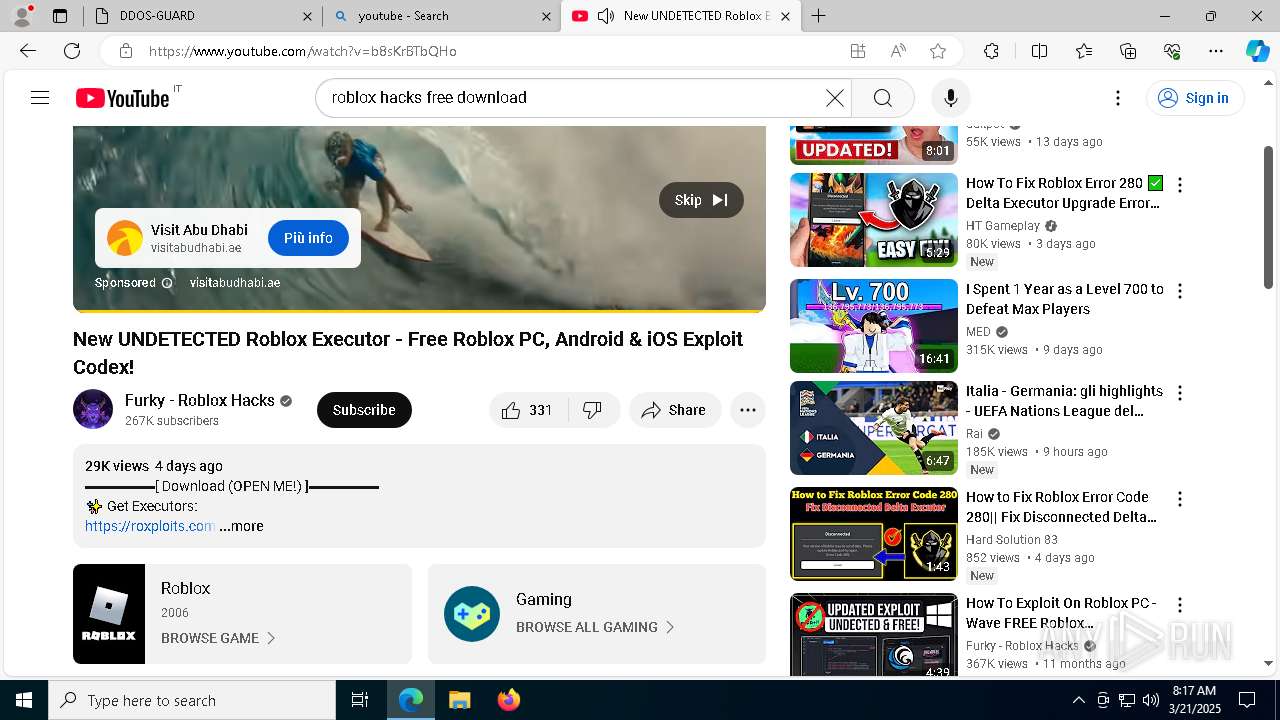Open the browser profile icon
This screenshot has height=720, width=1280.
click(22, 15)
